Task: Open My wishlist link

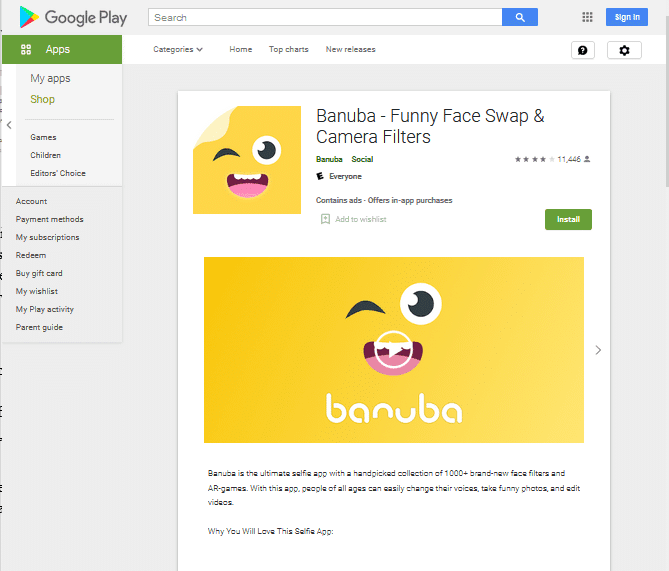Action: 37,291
